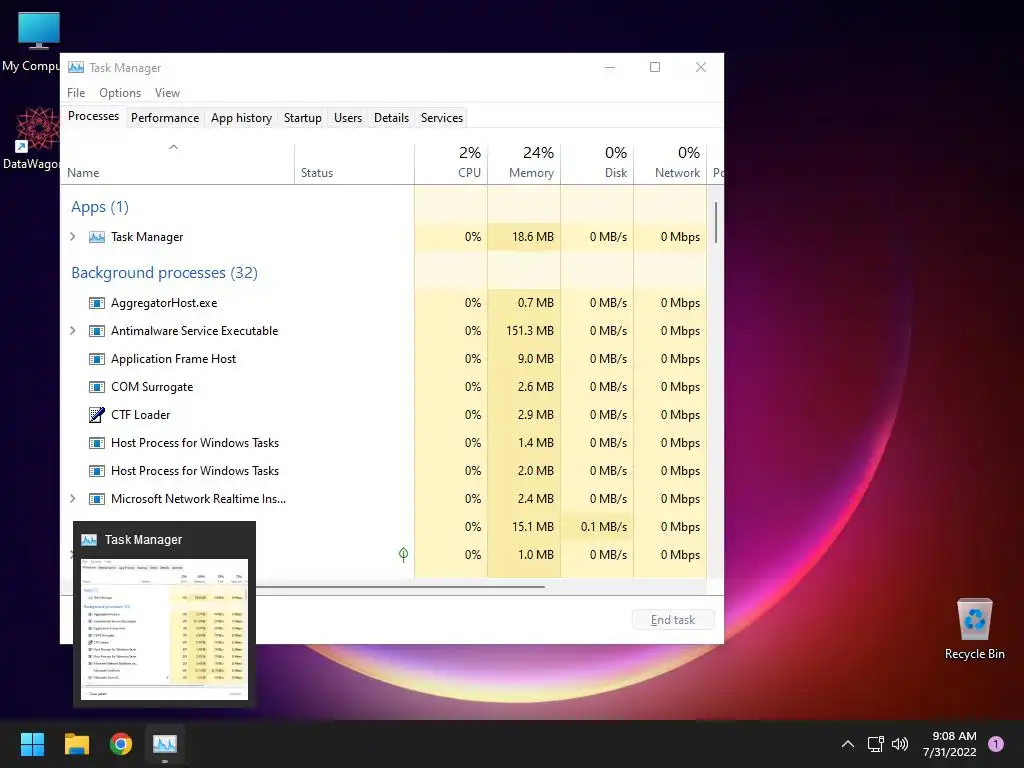Select the Processes tab
1024x768 pixels.
coord(93,116)
